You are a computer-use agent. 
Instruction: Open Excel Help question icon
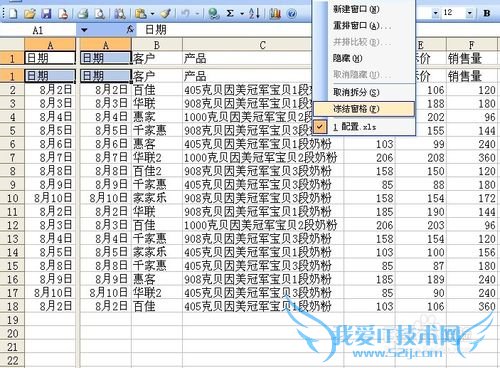292,14
